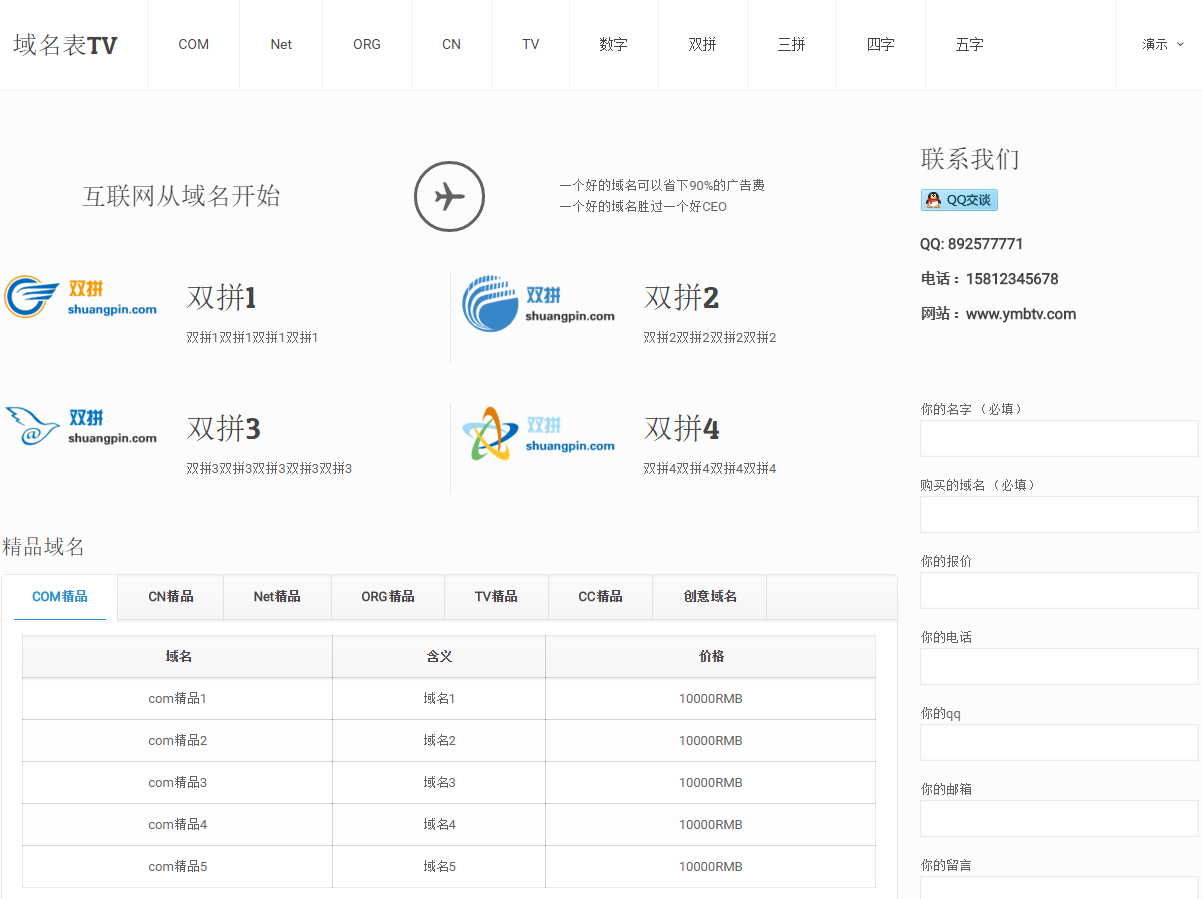Viewport: 1203px width, 899px height.
Task: Click the 精品域名 section heading
Action: 44,547
